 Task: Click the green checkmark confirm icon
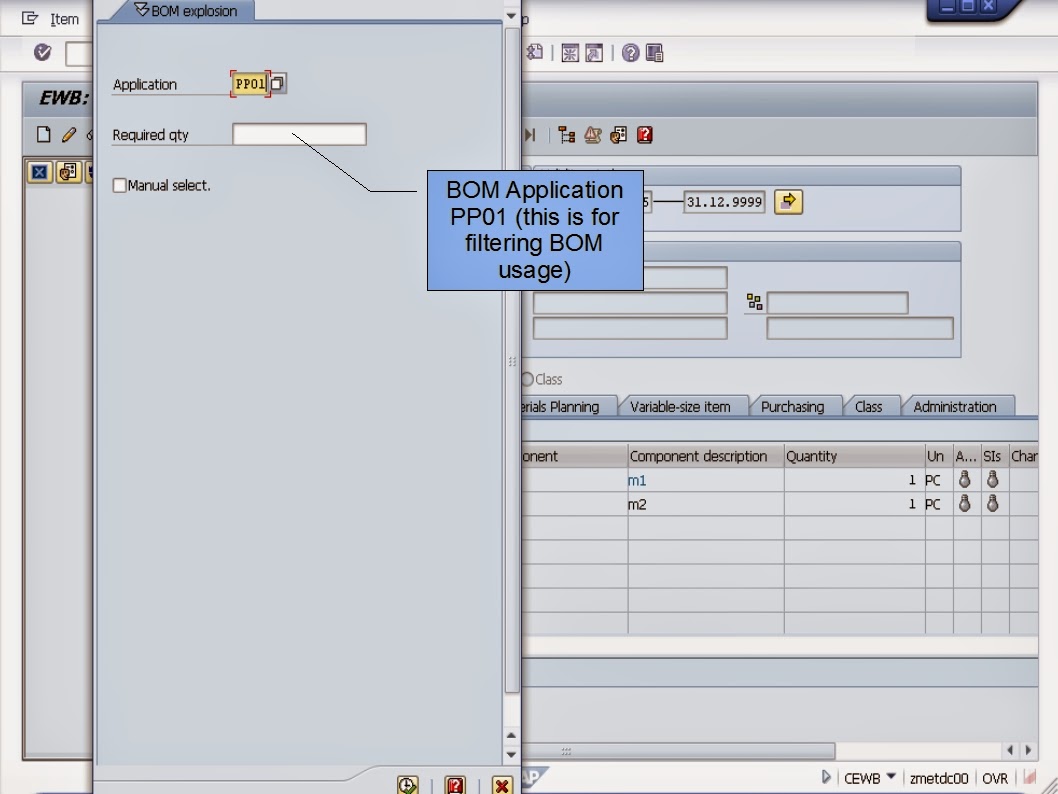coord(41,53)
